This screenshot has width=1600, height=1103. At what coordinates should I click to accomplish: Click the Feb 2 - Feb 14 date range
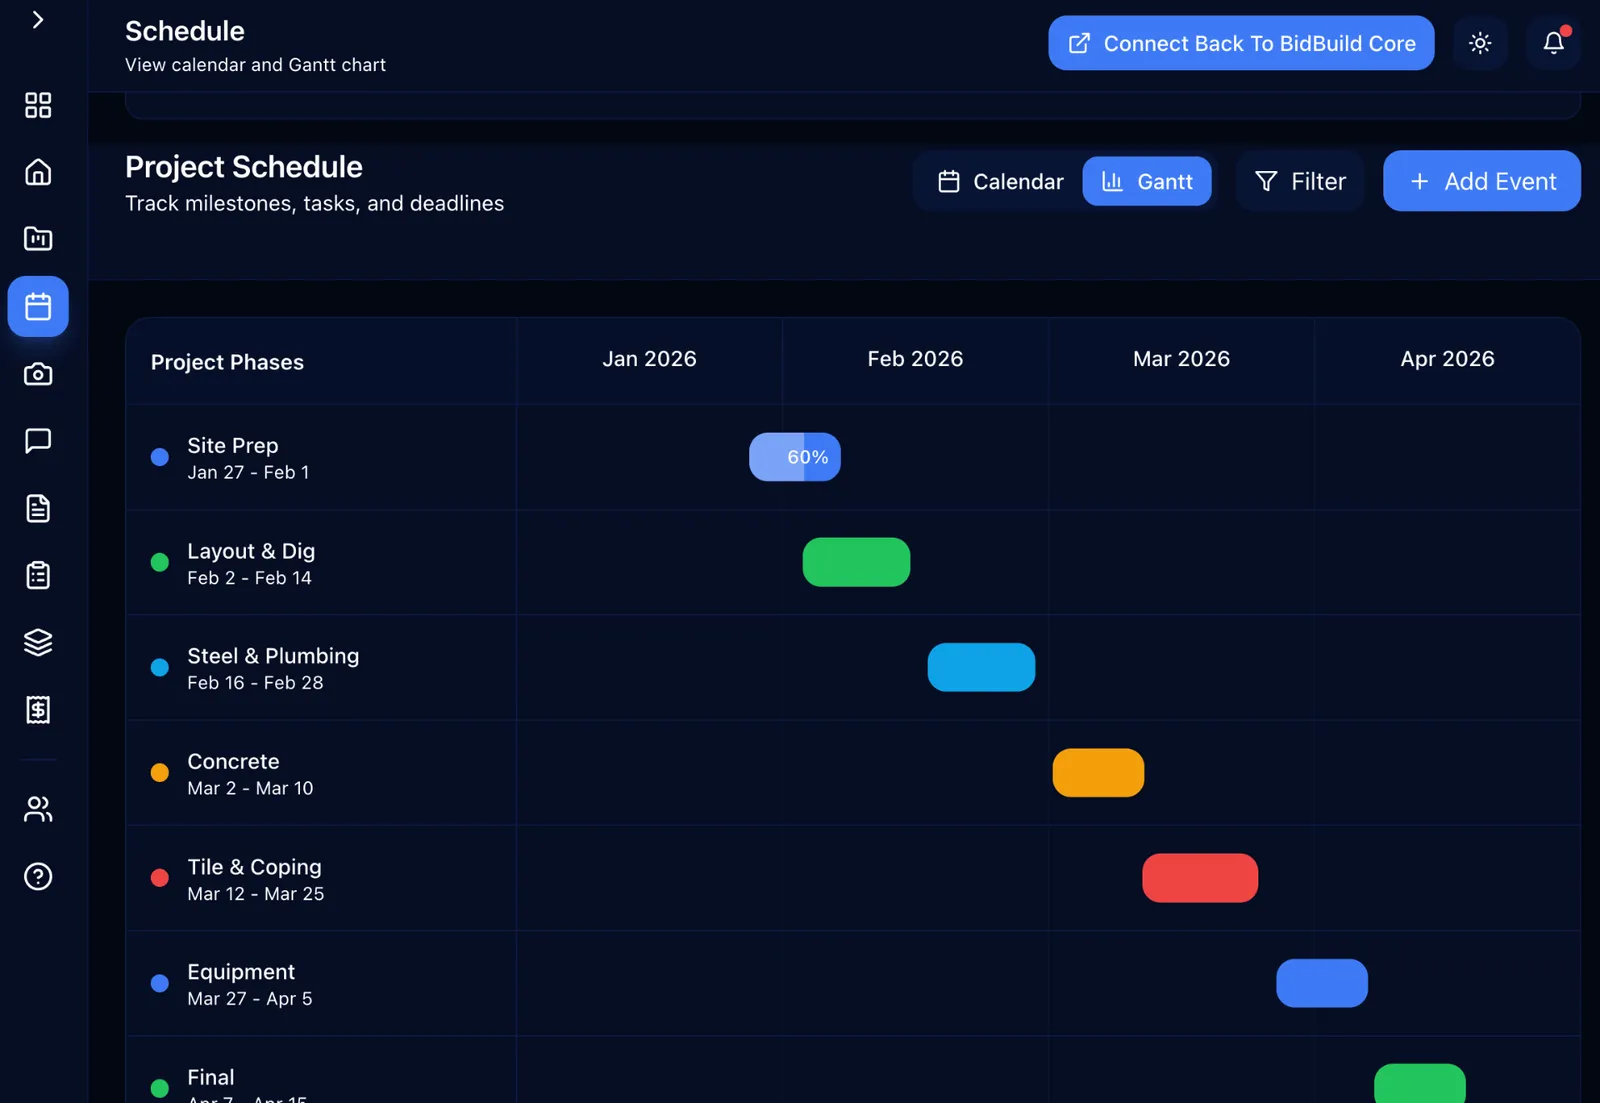click(249, 578)
